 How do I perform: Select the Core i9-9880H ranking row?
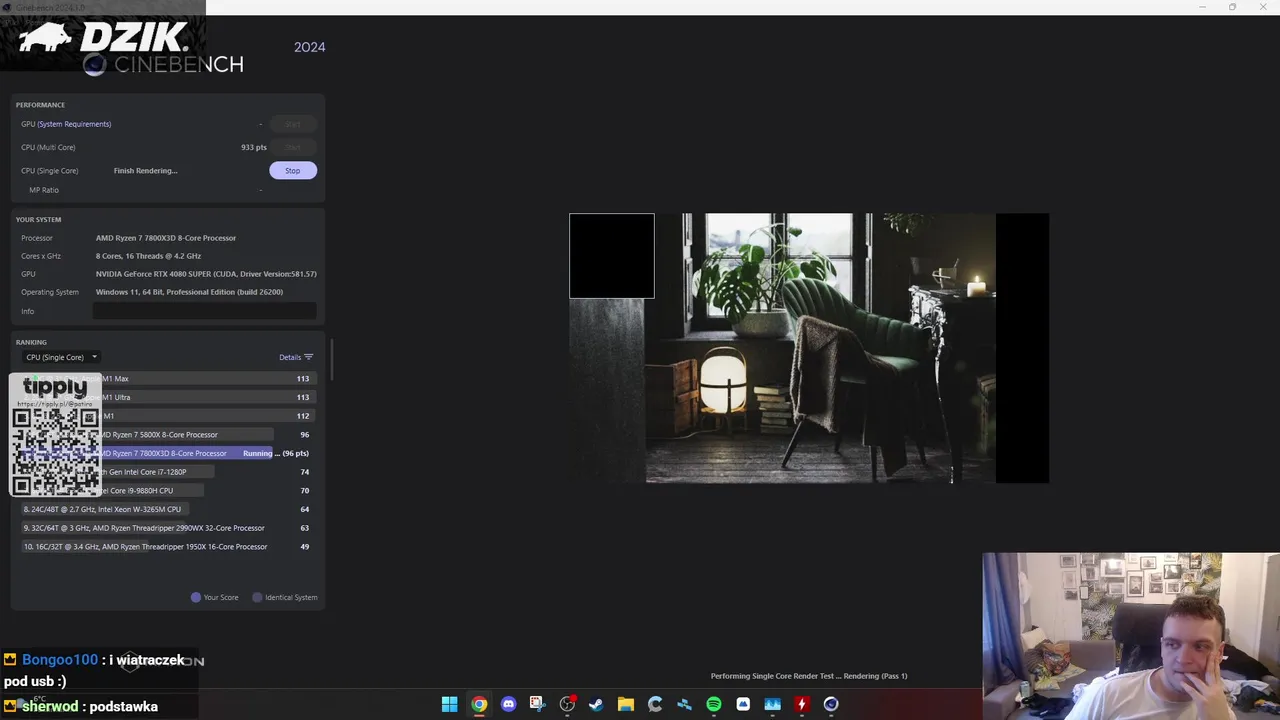point(167,491)
